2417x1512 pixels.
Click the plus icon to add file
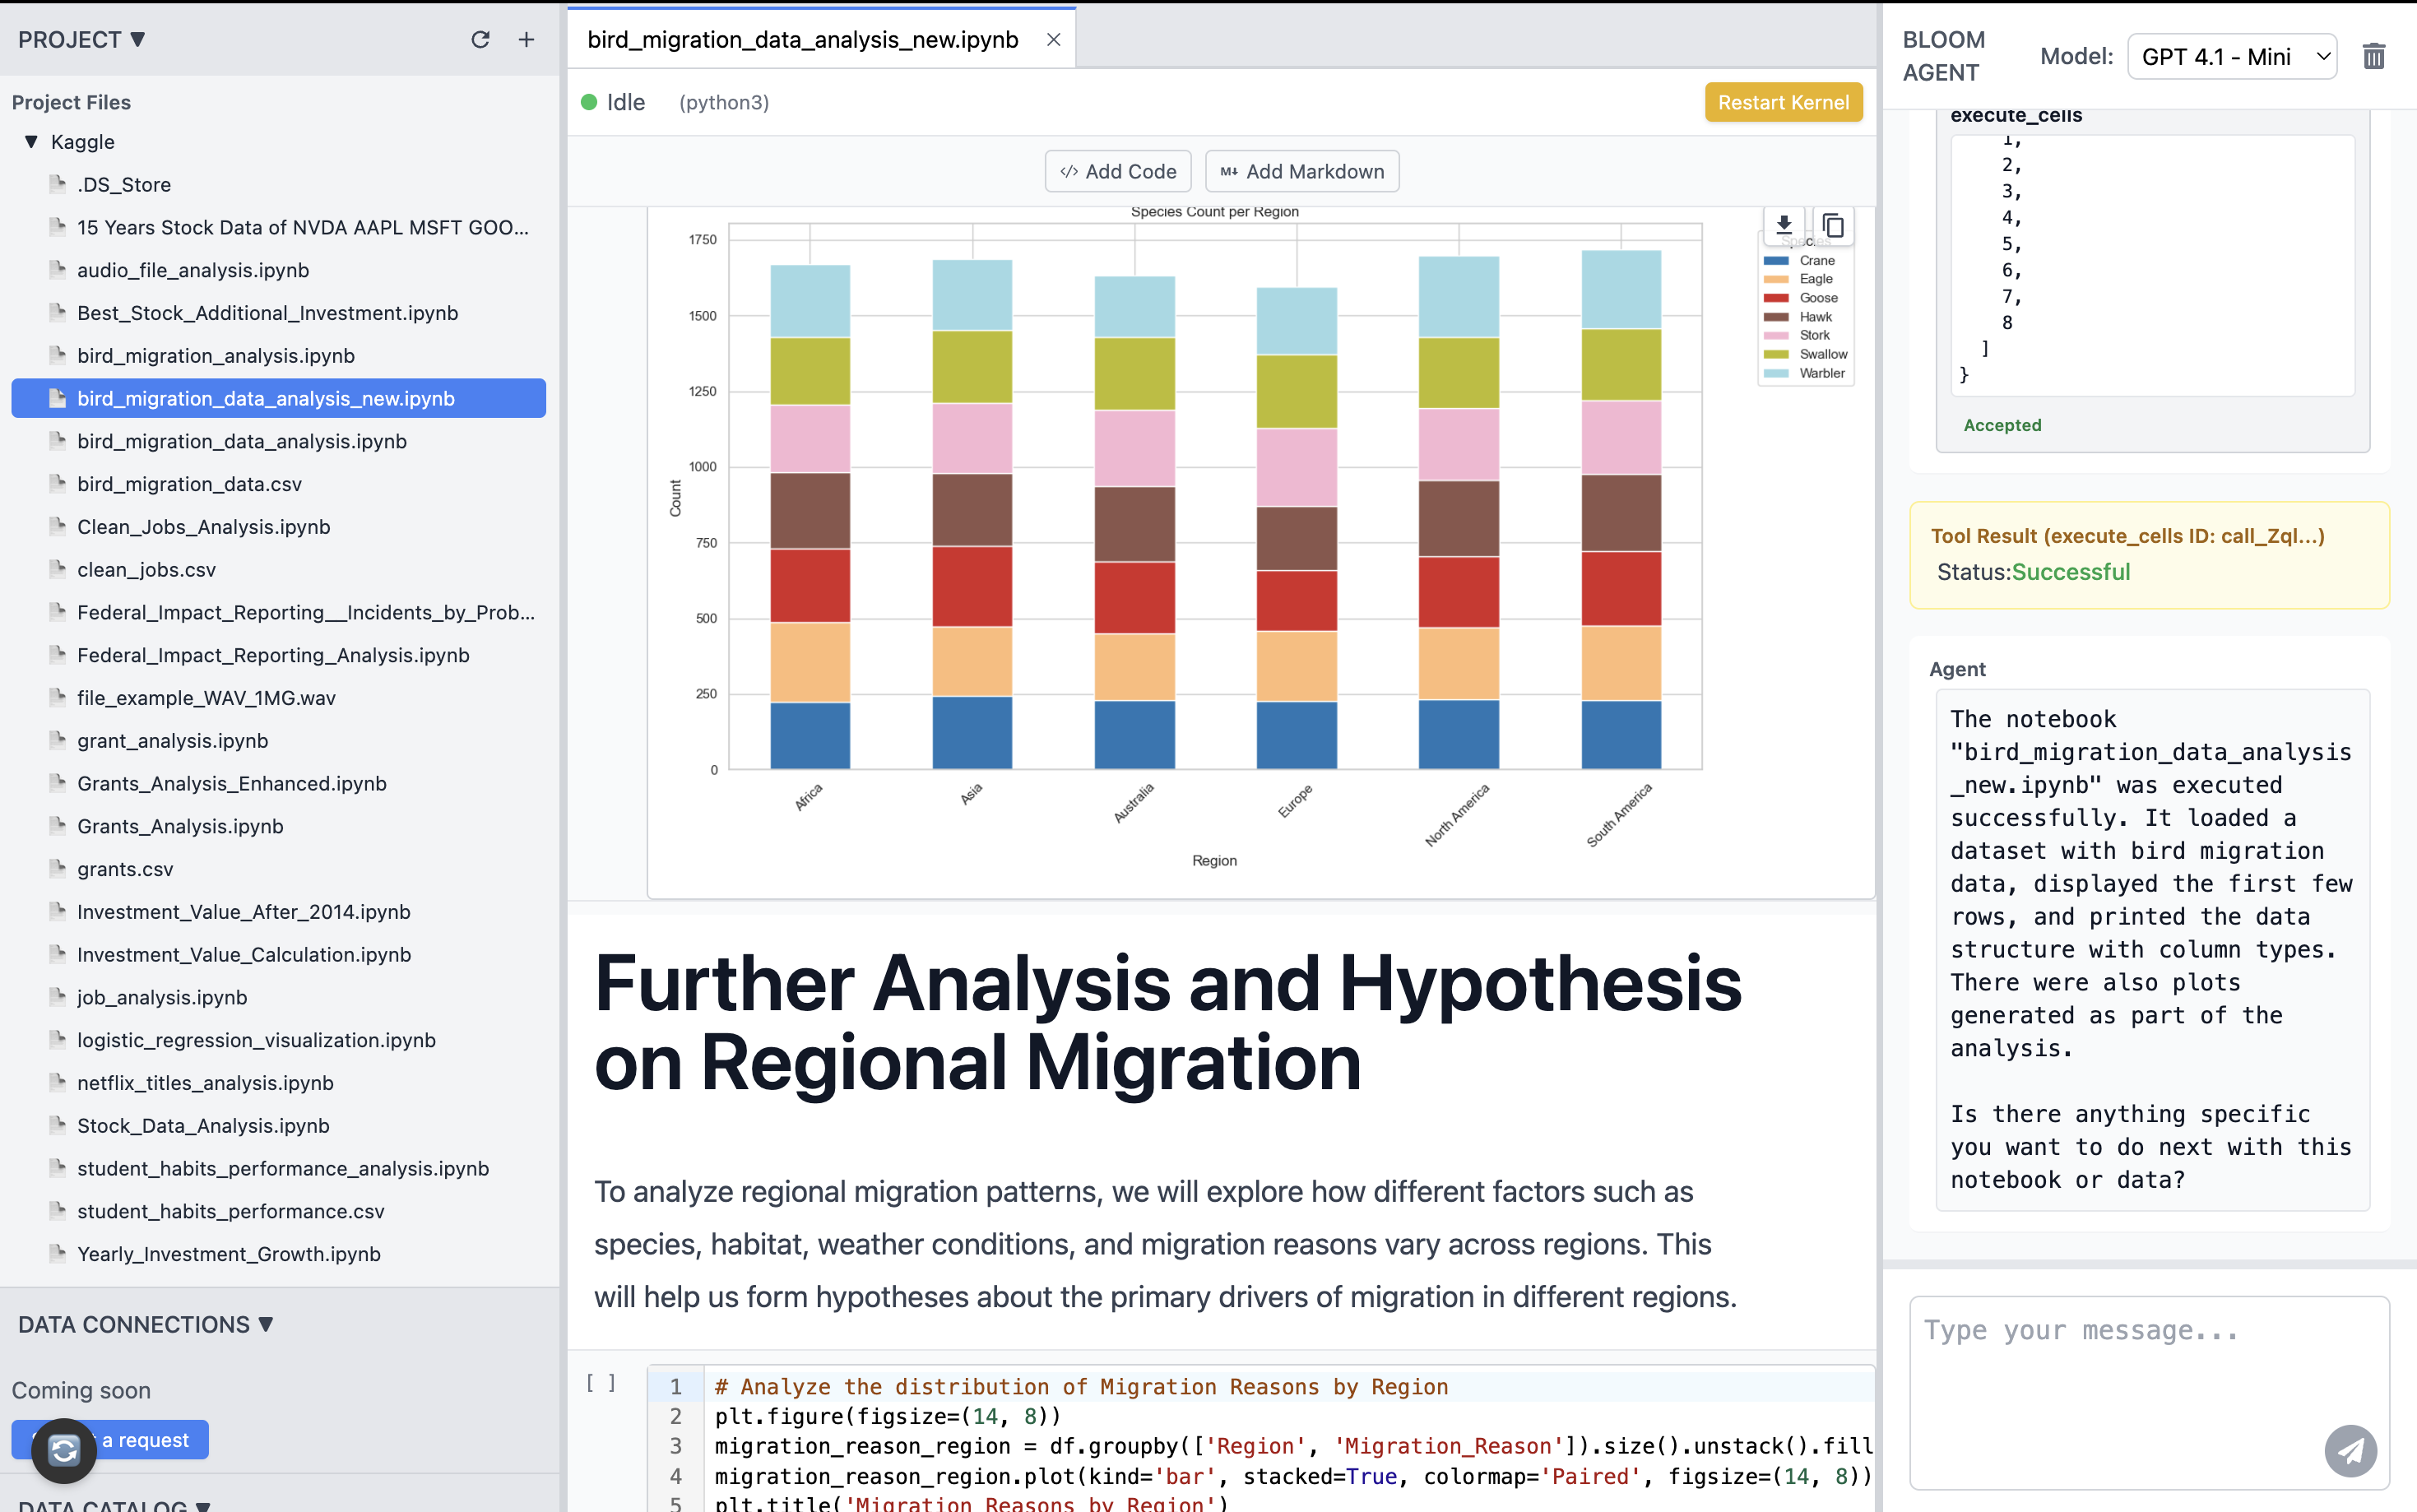pos(527,40)
